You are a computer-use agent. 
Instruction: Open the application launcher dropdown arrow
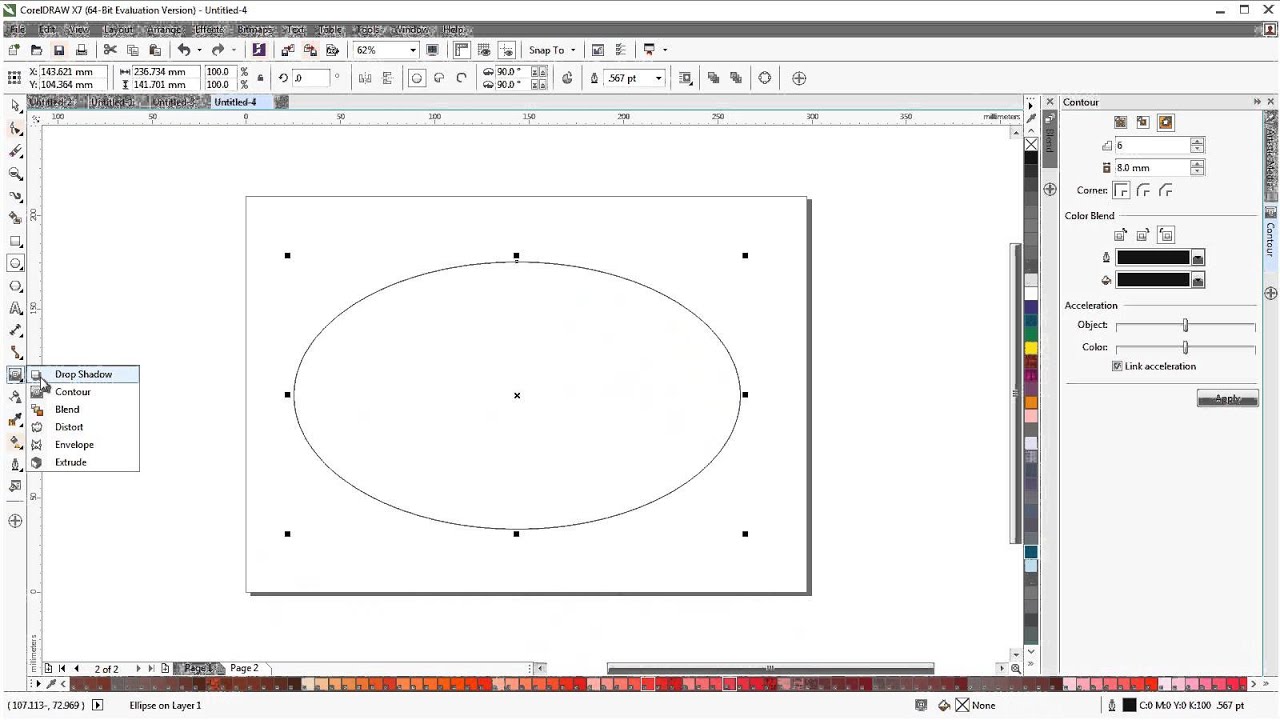tap(664, 50)
